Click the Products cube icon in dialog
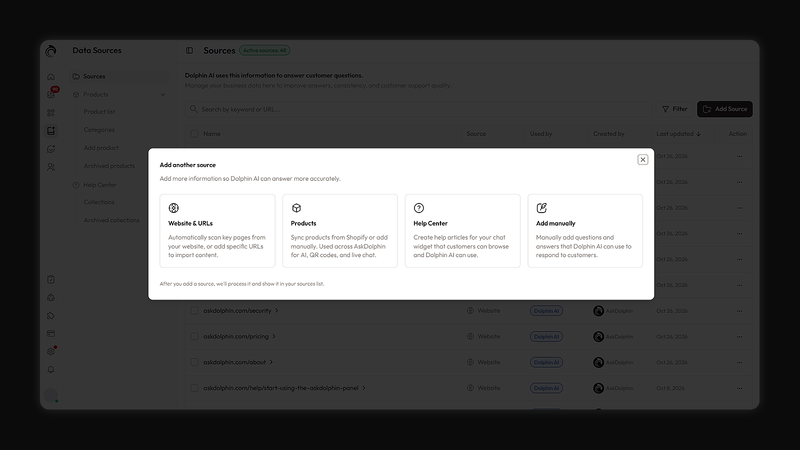Viewport: 800px width, 450px height. tap(296, 208)
